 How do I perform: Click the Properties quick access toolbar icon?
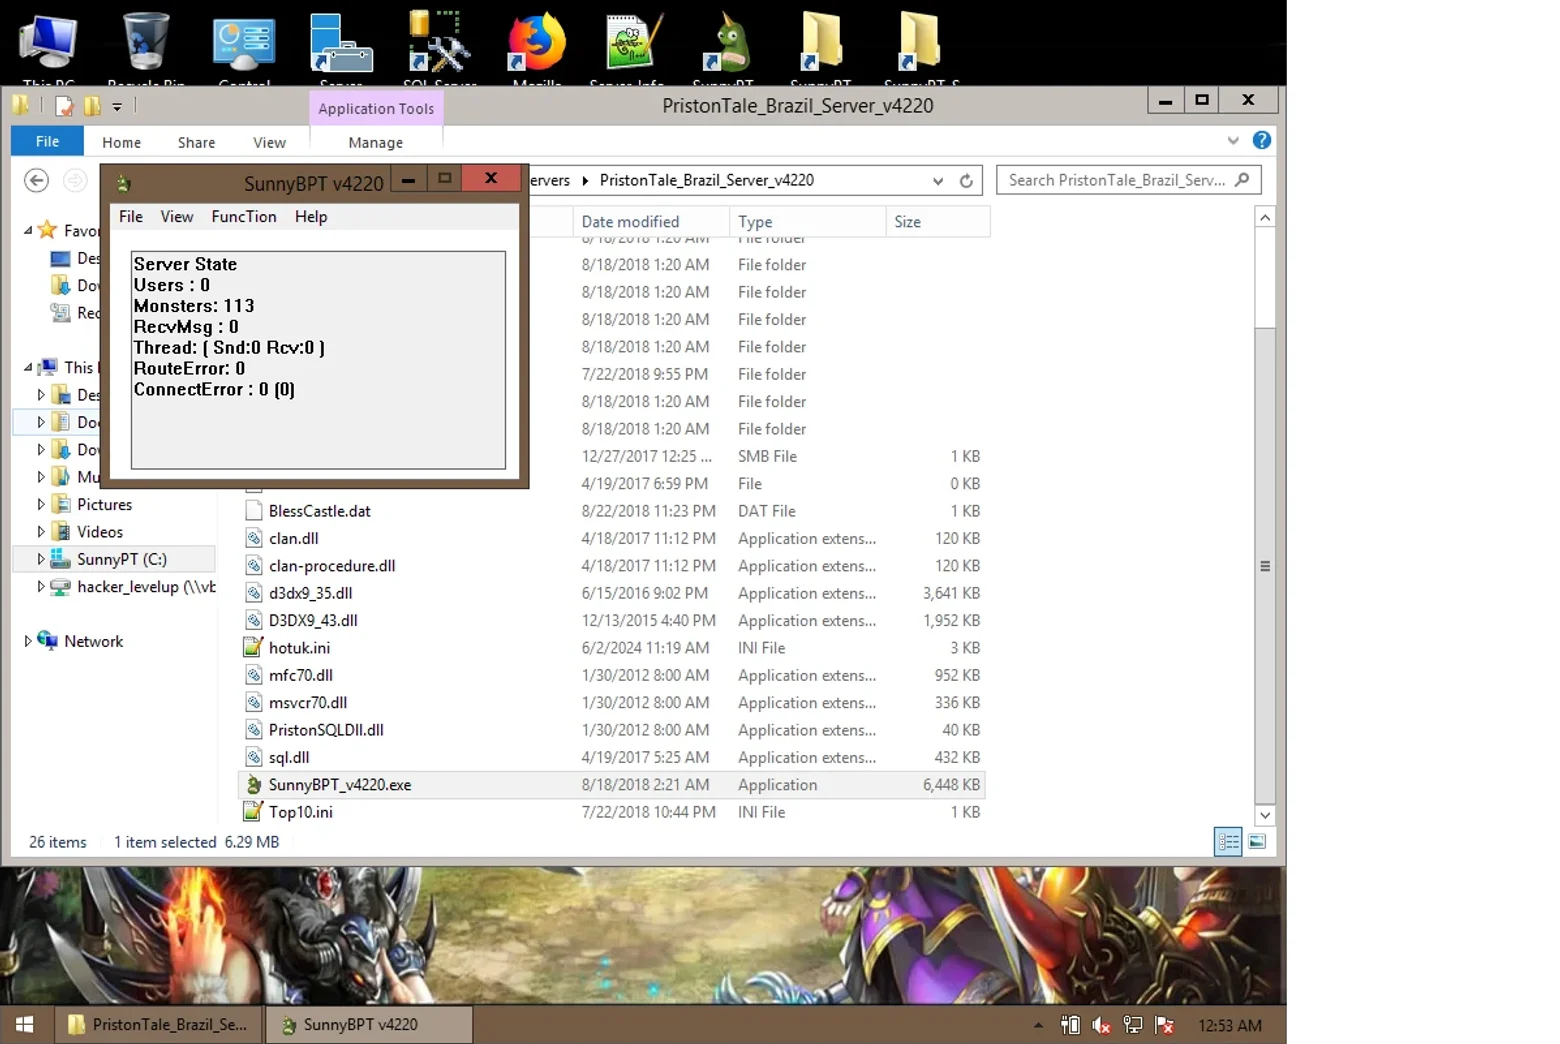pos(65,105)
